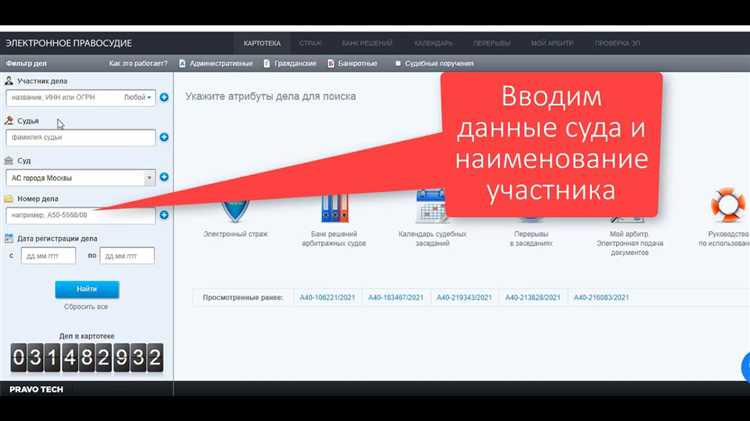750x421 pixels.
Task: Expand the court dropdown arrow next to АС города Москвы
Action: click(x=149, y=178)
